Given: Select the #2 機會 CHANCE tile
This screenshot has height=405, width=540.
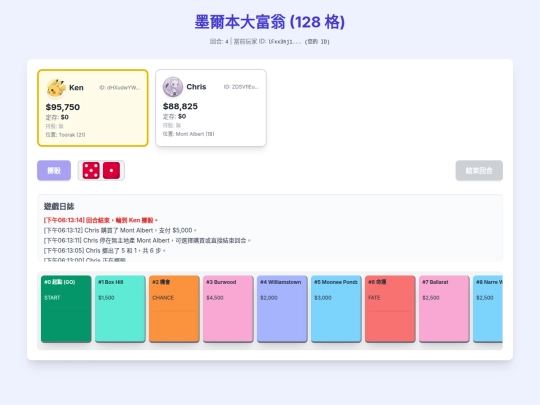Looking at the screenshot, I should click(174, 309).
